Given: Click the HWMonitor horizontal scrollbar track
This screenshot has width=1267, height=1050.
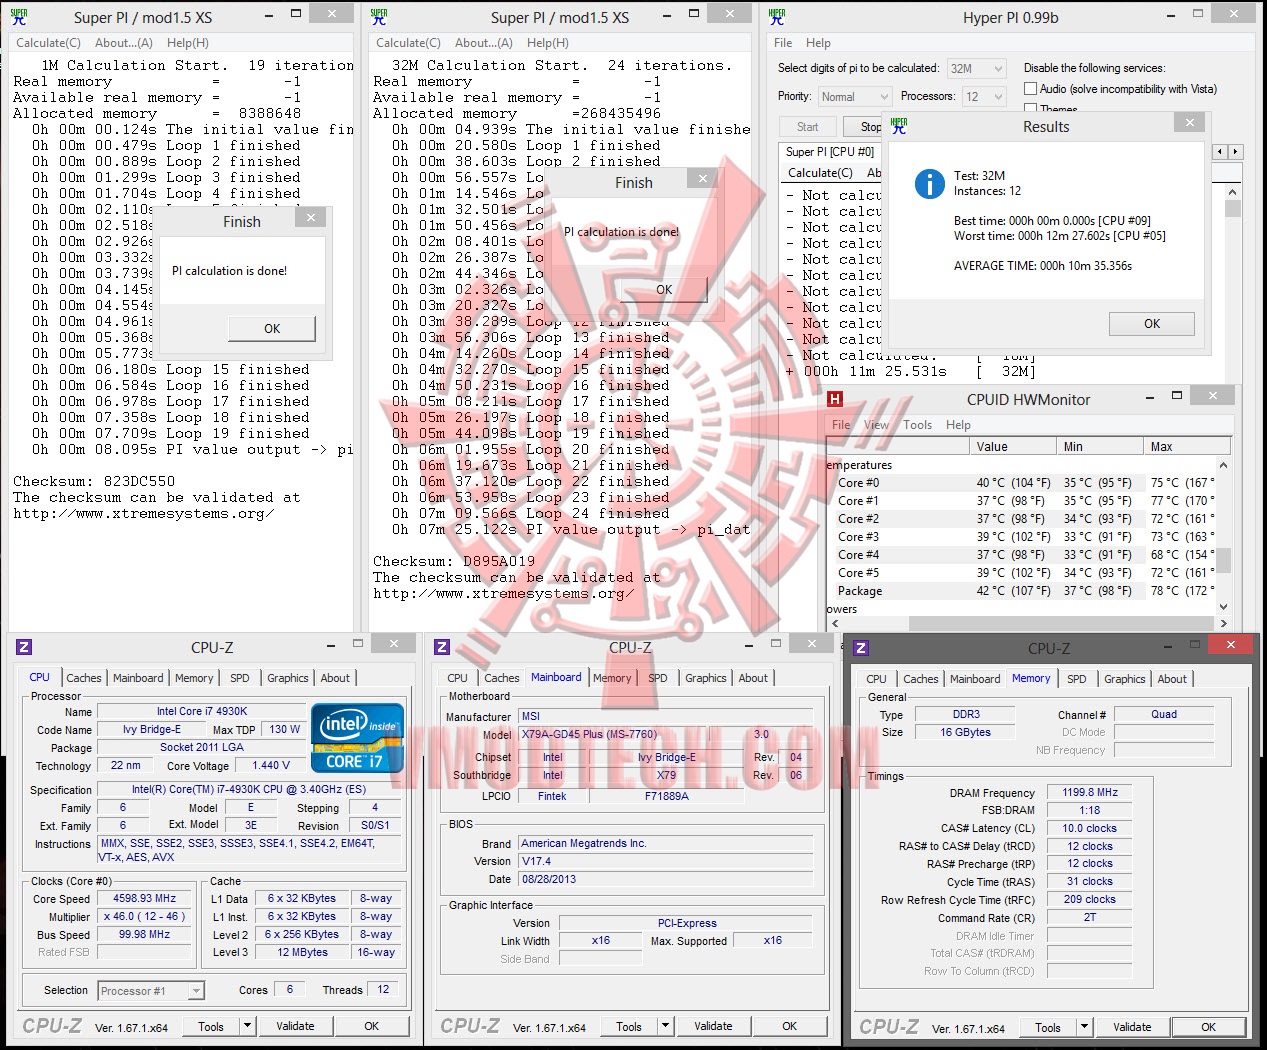Looking at the screenshot, I should 1029,623.
